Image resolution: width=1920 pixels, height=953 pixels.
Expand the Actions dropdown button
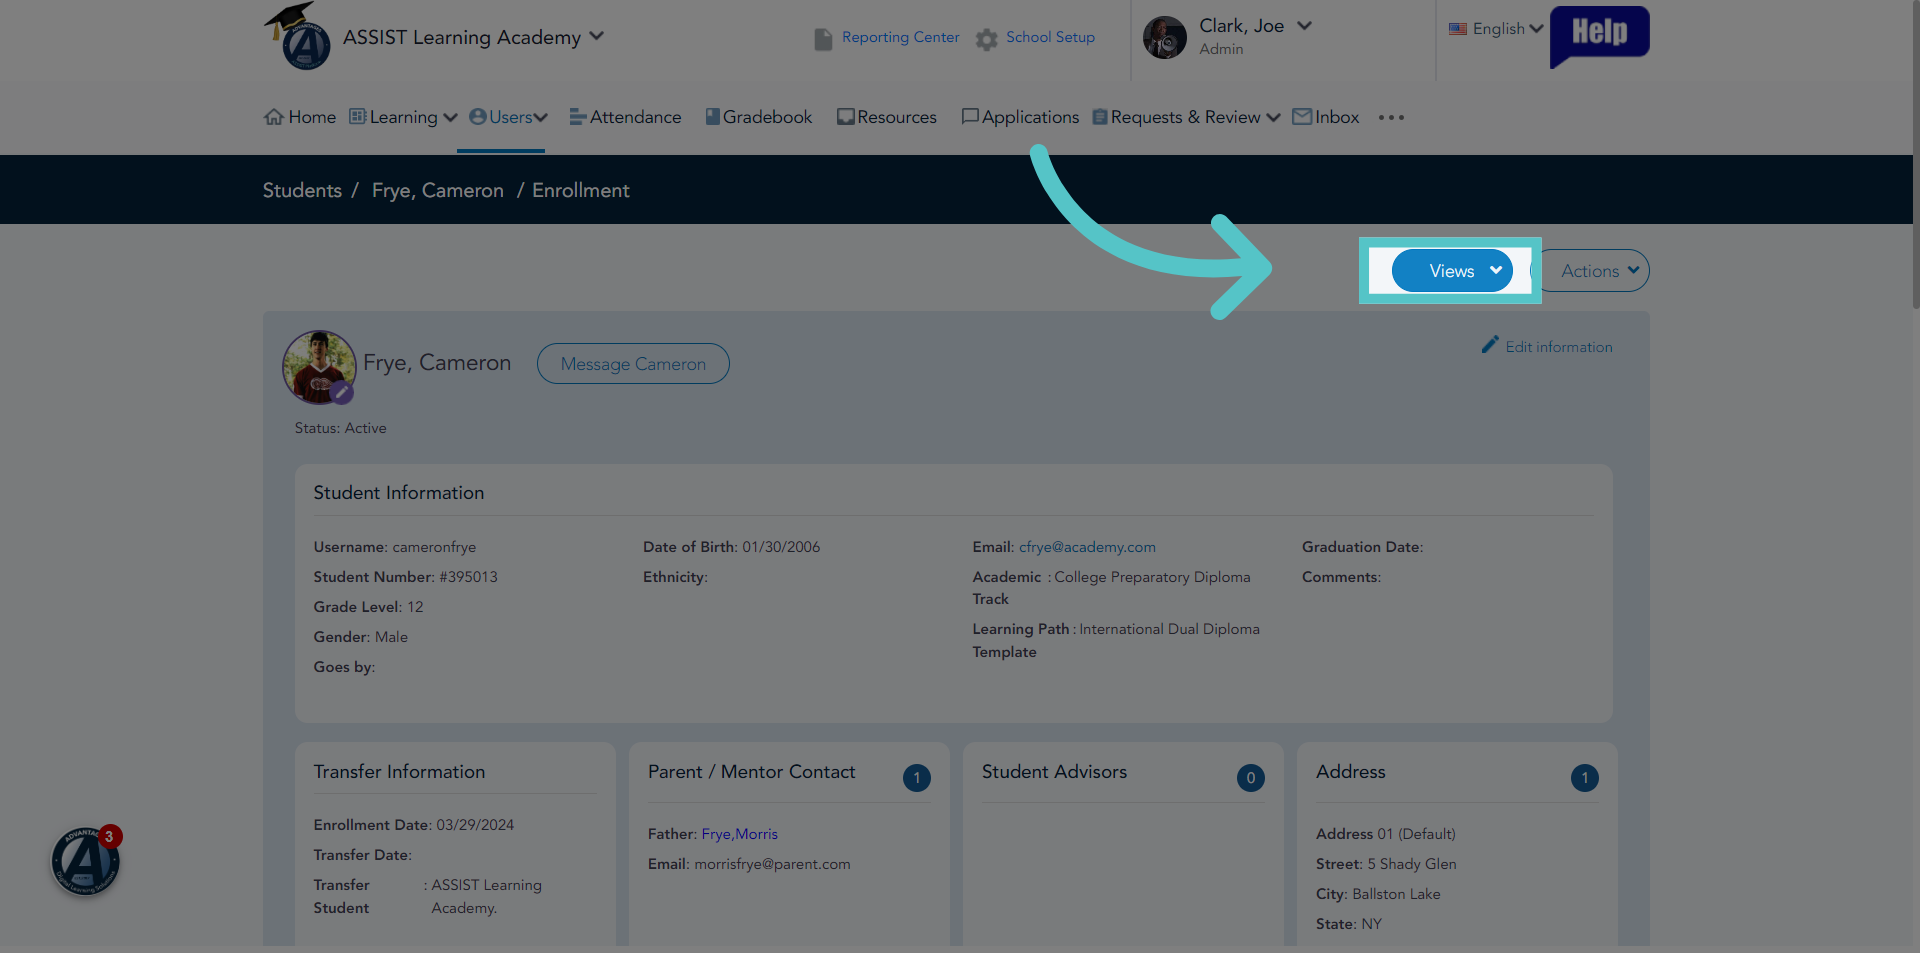point(1594,271)
